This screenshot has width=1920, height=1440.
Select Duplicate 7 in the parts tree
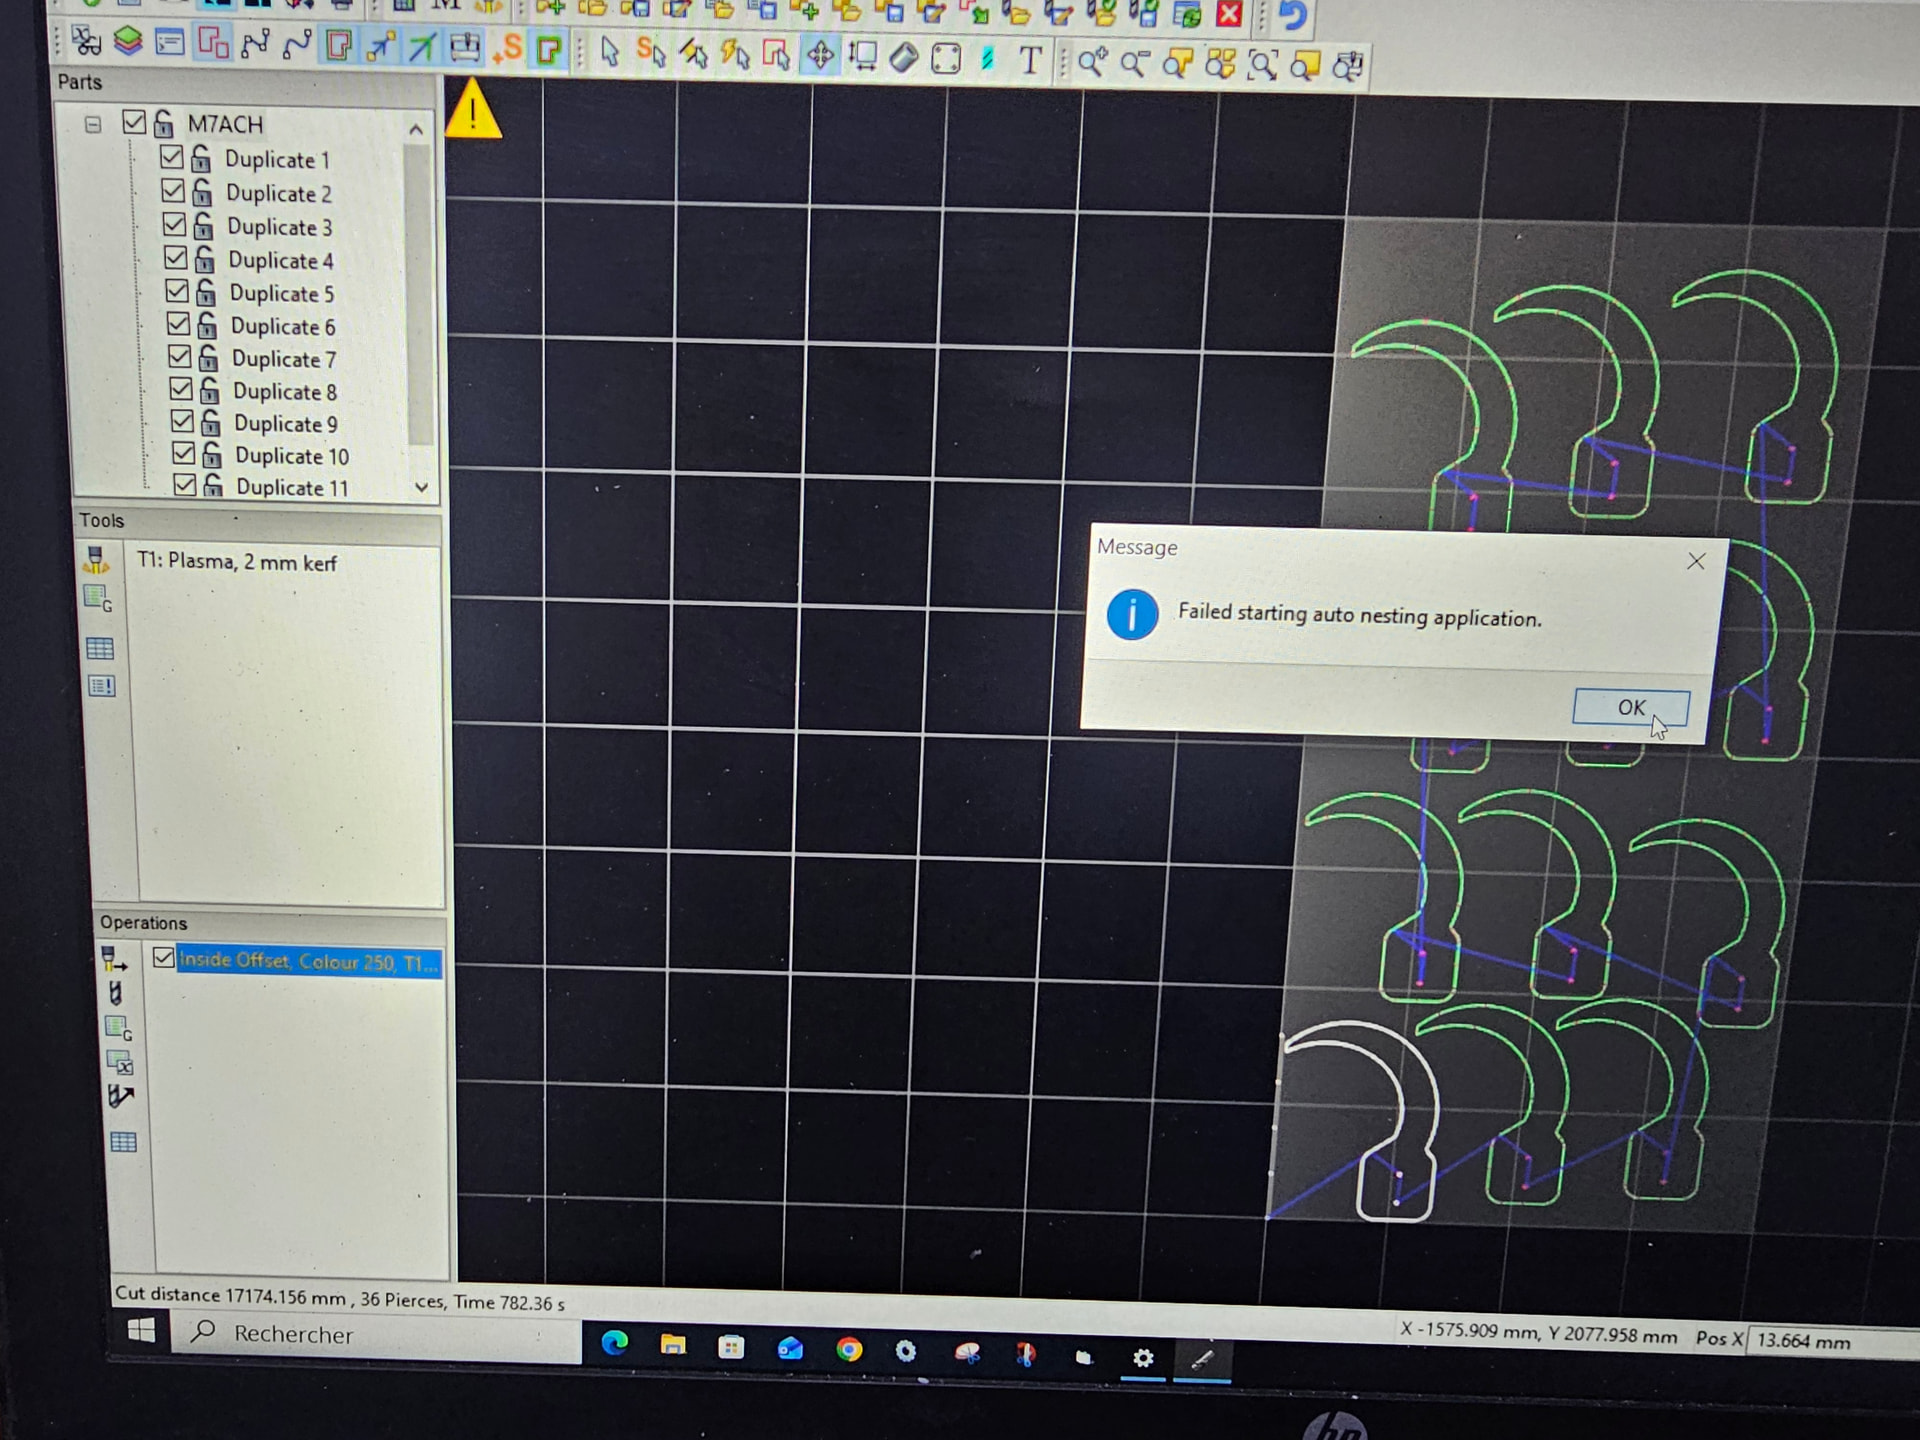point(284,359)
